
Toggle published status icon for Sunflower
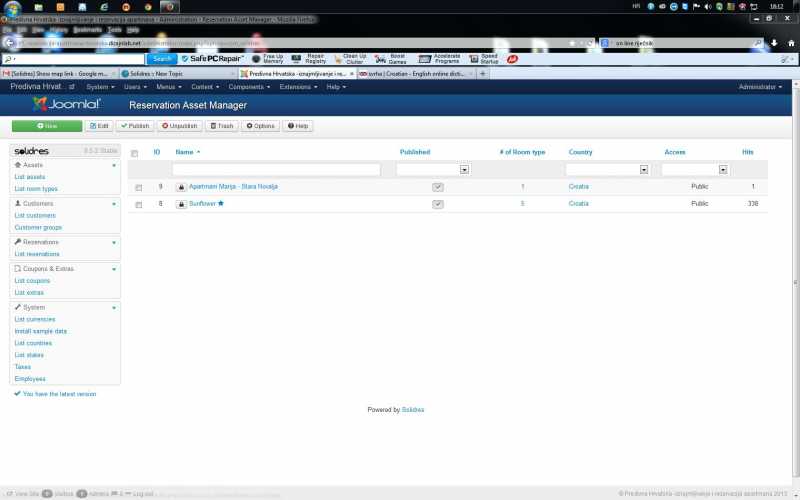[437, 204]
